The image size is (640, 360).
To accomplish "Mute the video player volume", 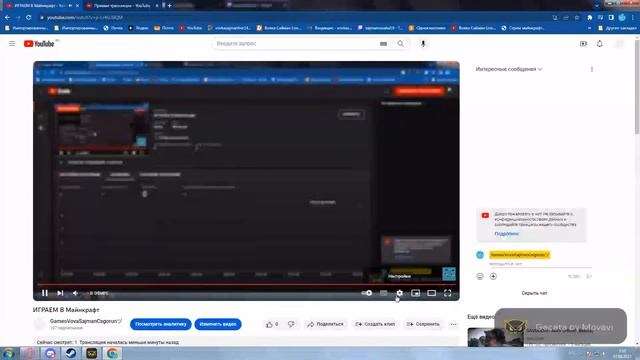I will click(x=75, y=293).
